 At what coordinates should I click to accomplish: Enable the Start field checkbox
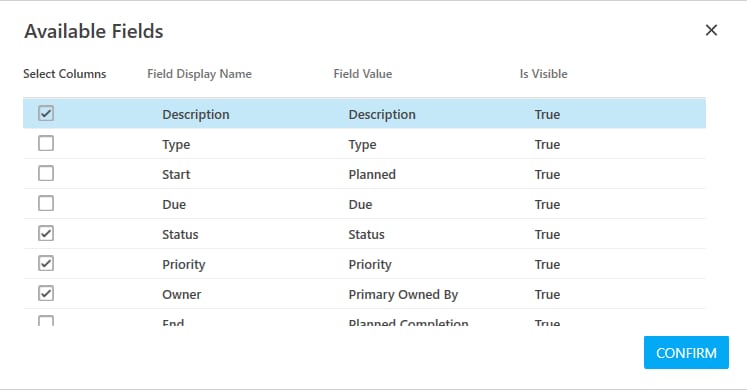tap(46, 173)
